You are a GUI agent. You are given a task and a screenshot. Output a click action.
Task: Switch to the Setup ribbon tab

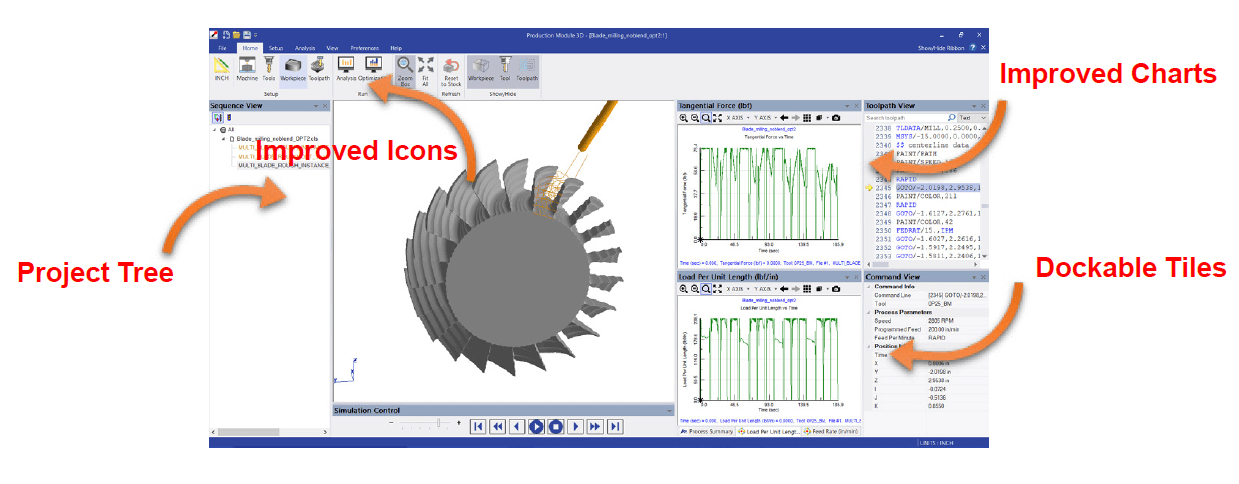pos(276,48)
